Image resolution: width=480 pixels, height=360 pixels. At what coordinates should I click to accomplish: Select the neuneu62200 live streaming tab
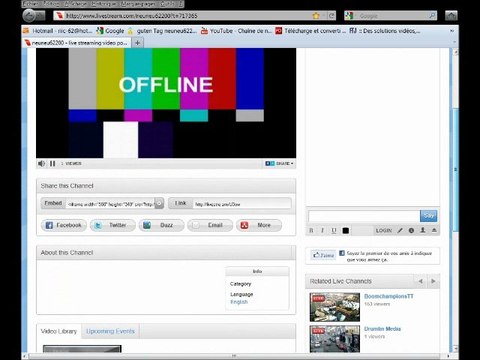point(76,43)
